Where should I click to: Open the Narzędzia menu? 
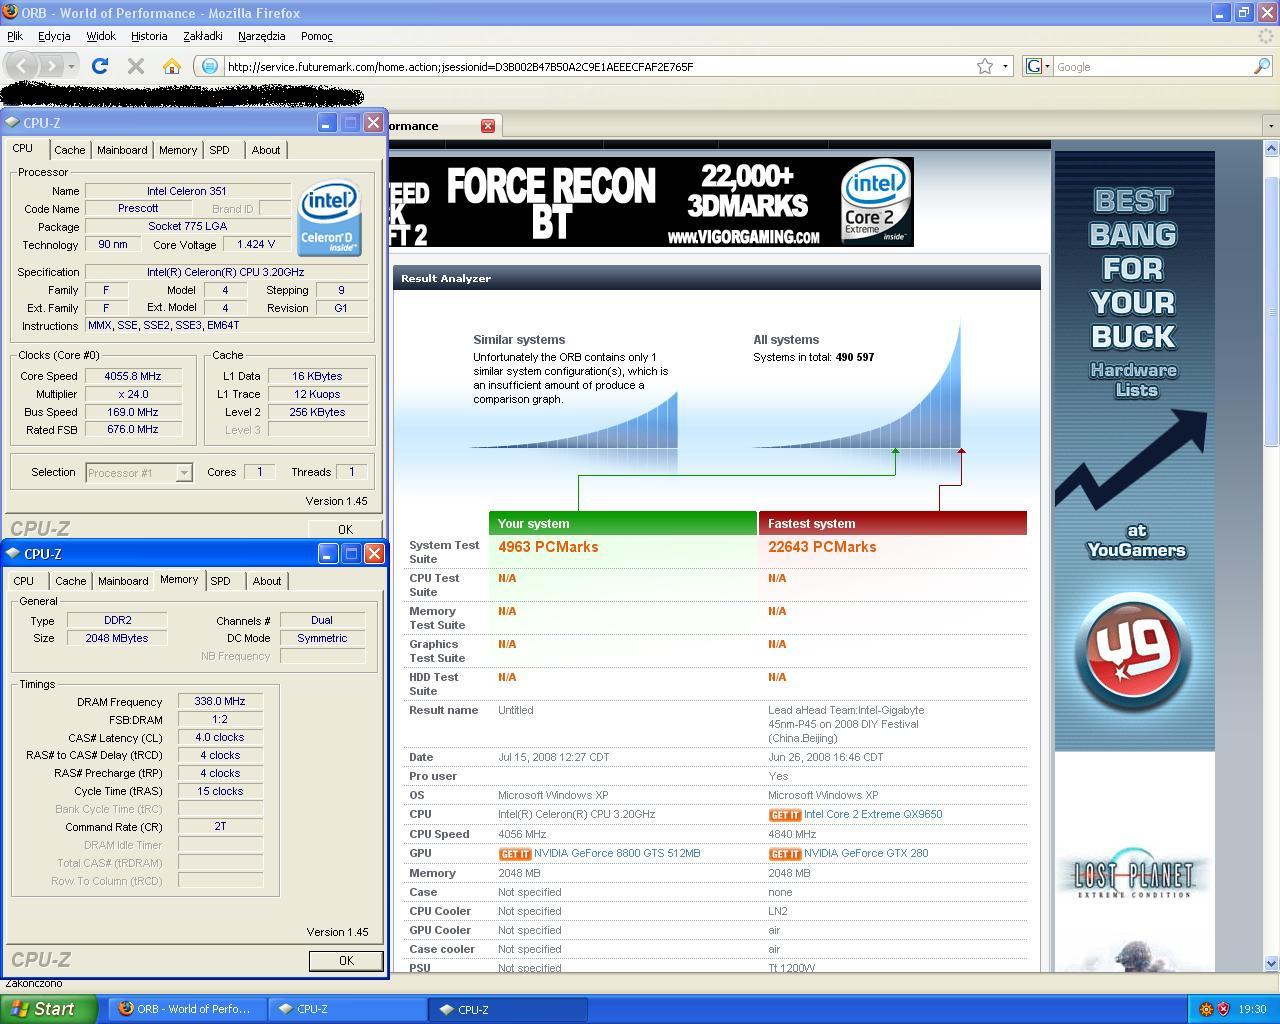[262, 36]
